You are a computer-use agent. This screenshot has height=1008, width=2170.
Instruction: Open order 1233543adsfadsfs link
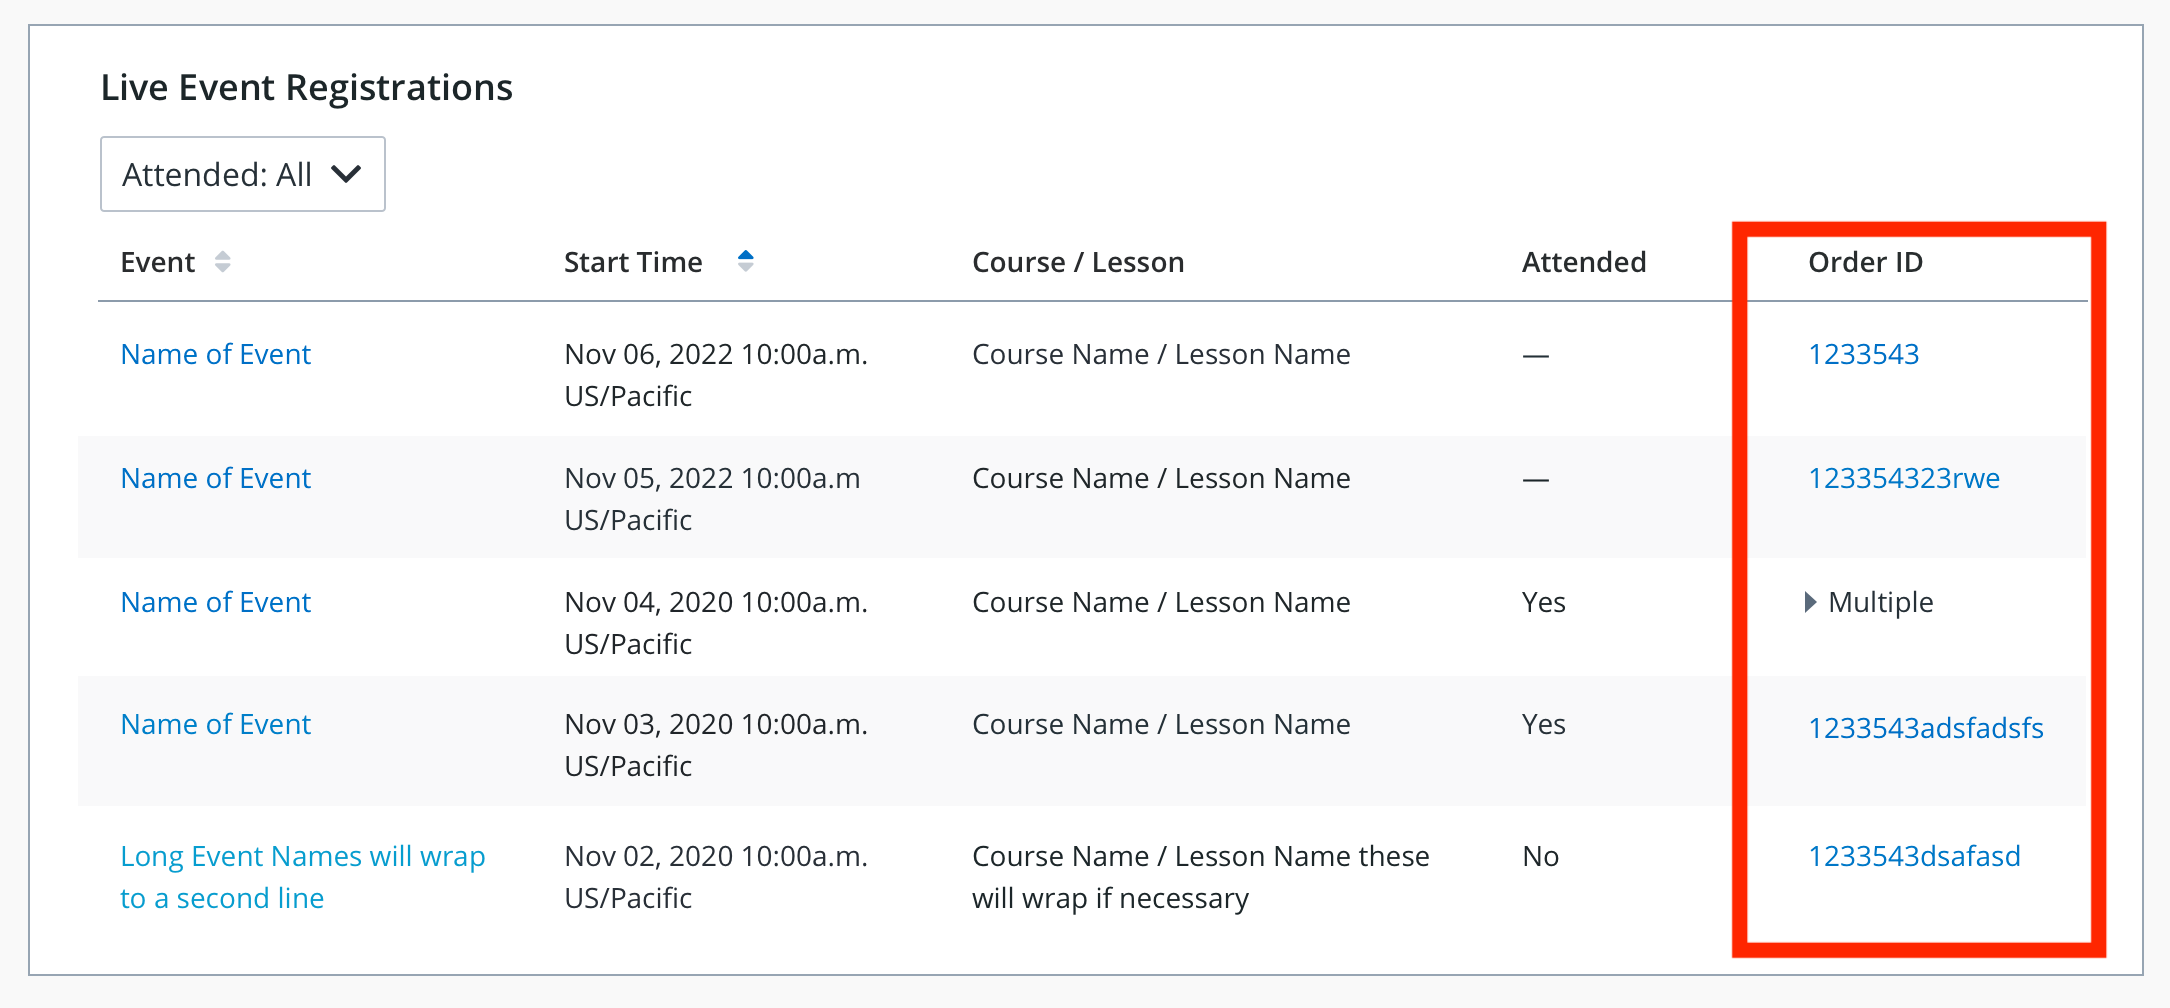point(1926,728)
